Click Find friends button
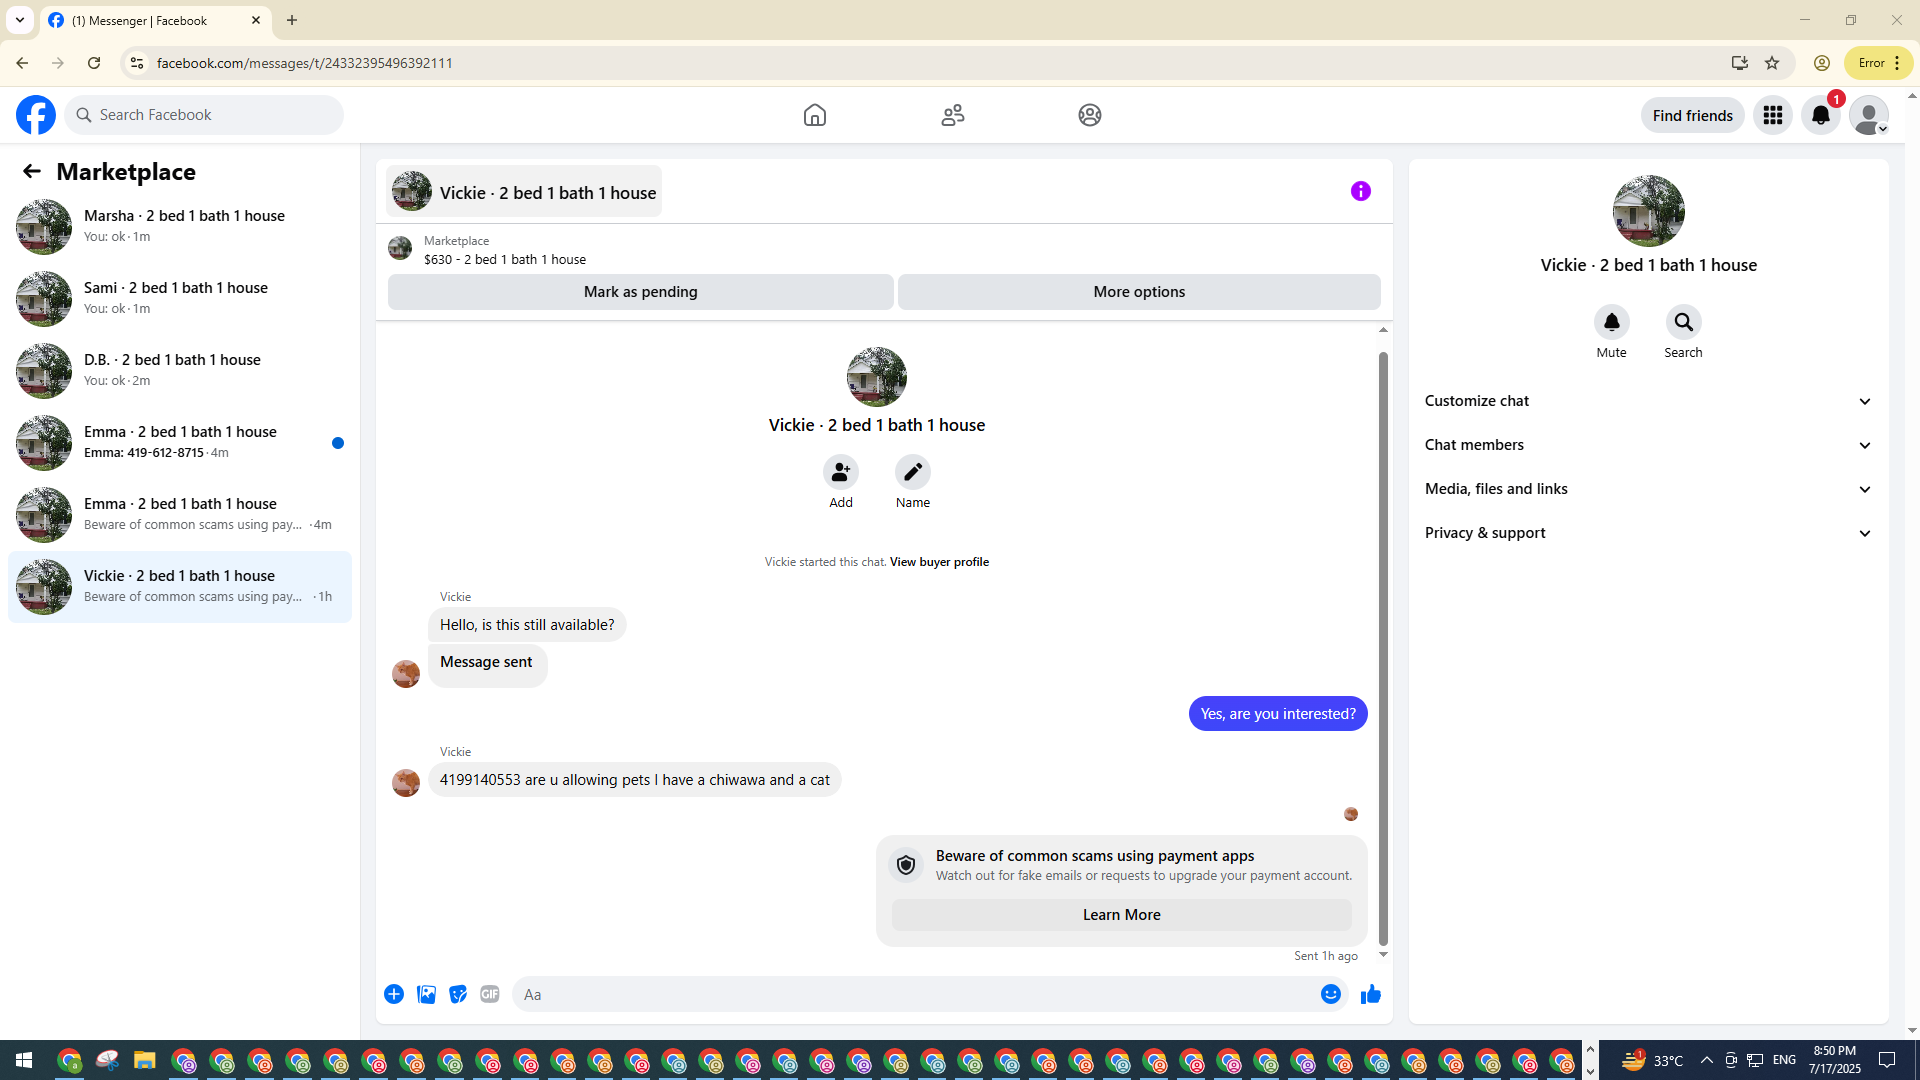The height and width of the screenshot is (1080, 1920). [1693, 115]
